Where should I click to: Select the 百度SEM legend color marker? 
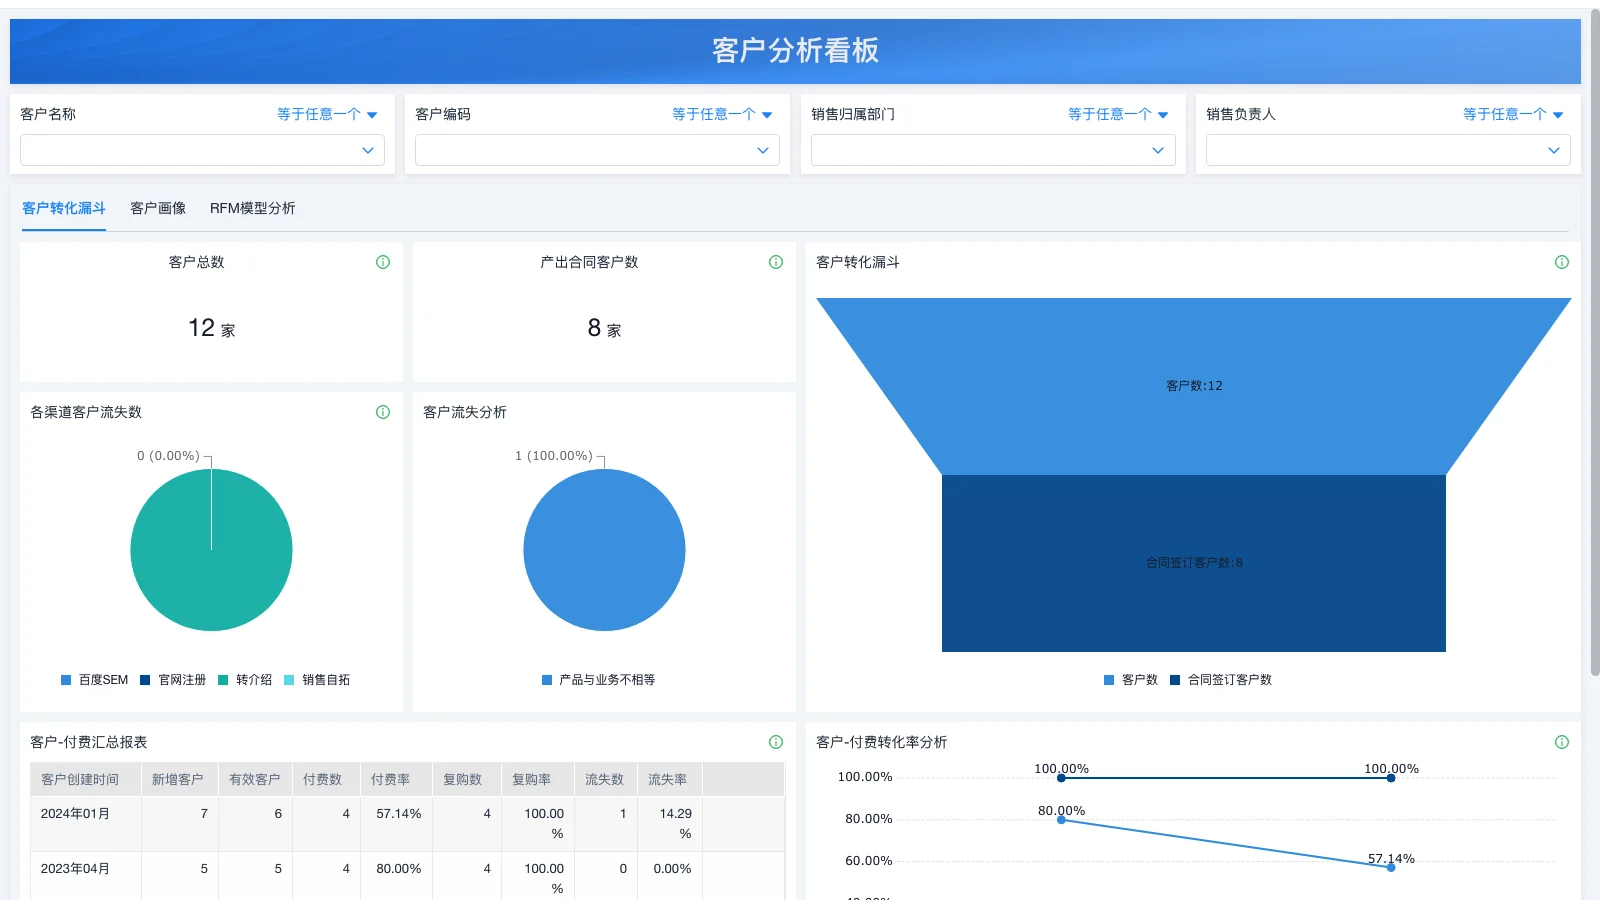point(65,679)
